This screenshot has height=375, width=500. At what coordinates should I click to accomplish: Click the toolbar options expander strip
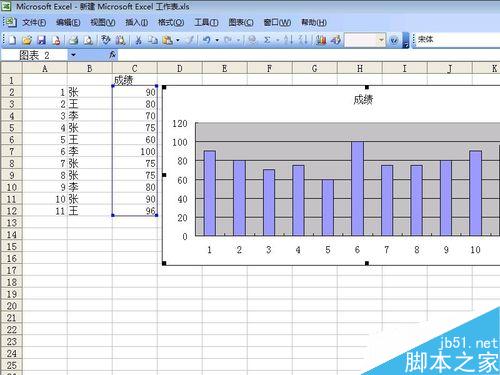pos(406,40)
